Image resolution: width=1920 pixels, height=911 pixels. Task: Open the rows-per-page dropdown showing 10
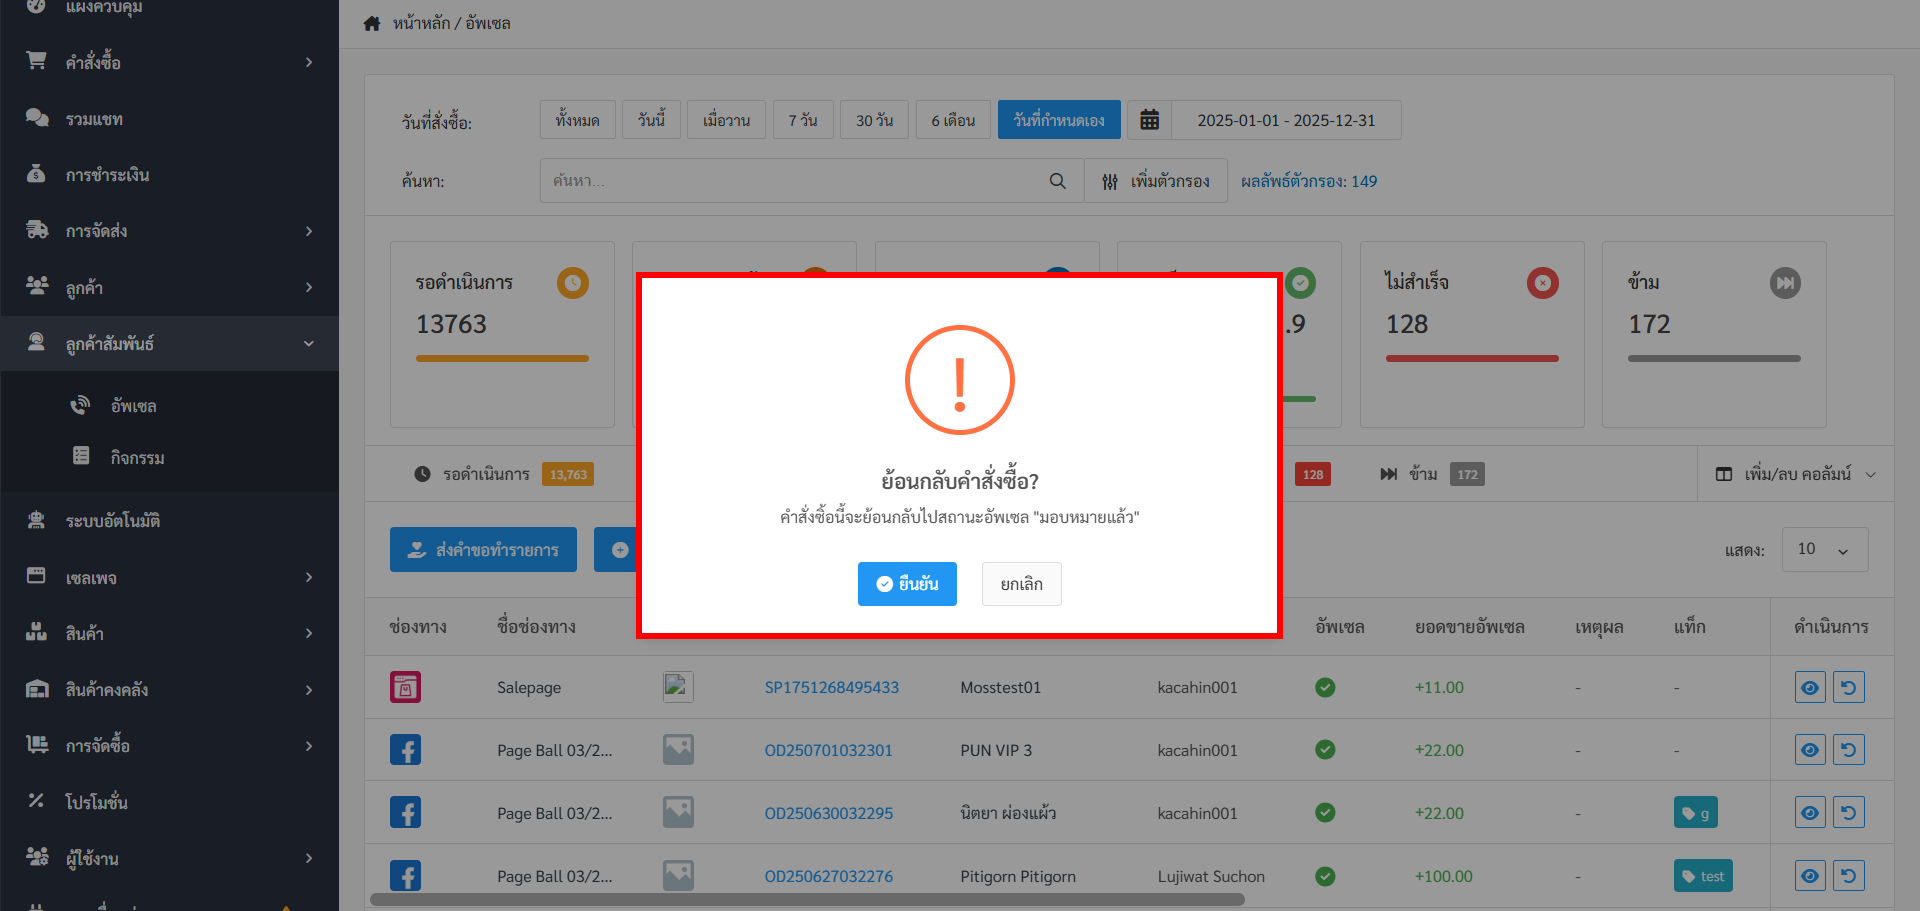click(1824, 549)
